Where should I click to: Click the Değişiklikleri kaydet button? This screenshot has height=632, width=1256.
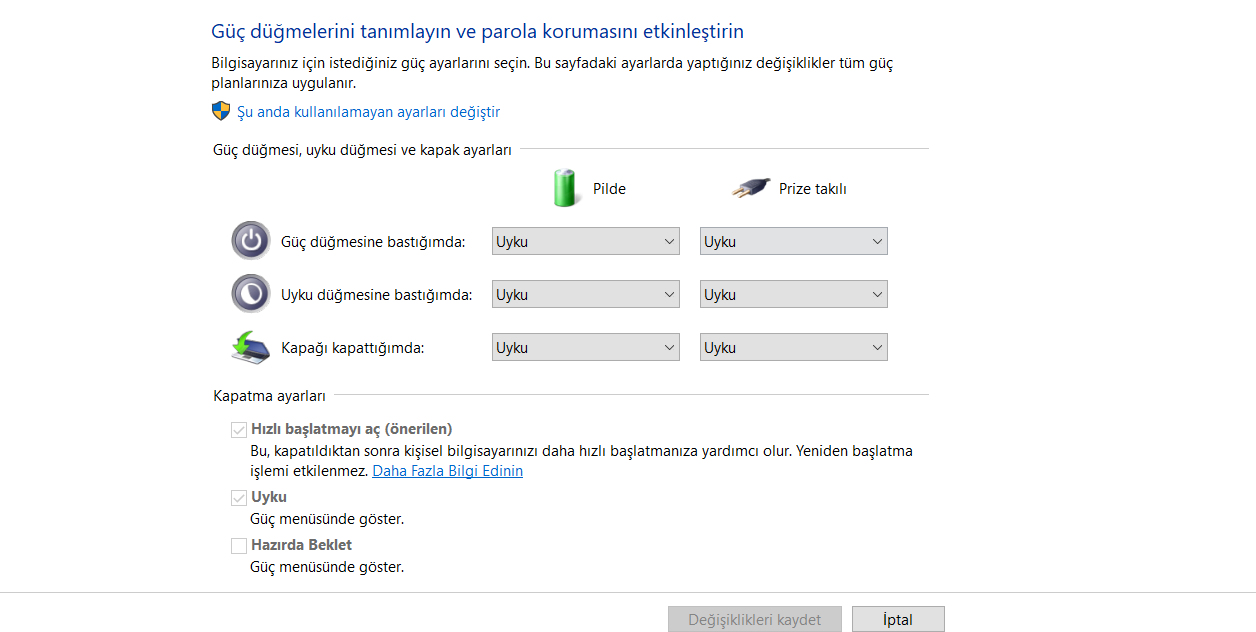(753, 618)
